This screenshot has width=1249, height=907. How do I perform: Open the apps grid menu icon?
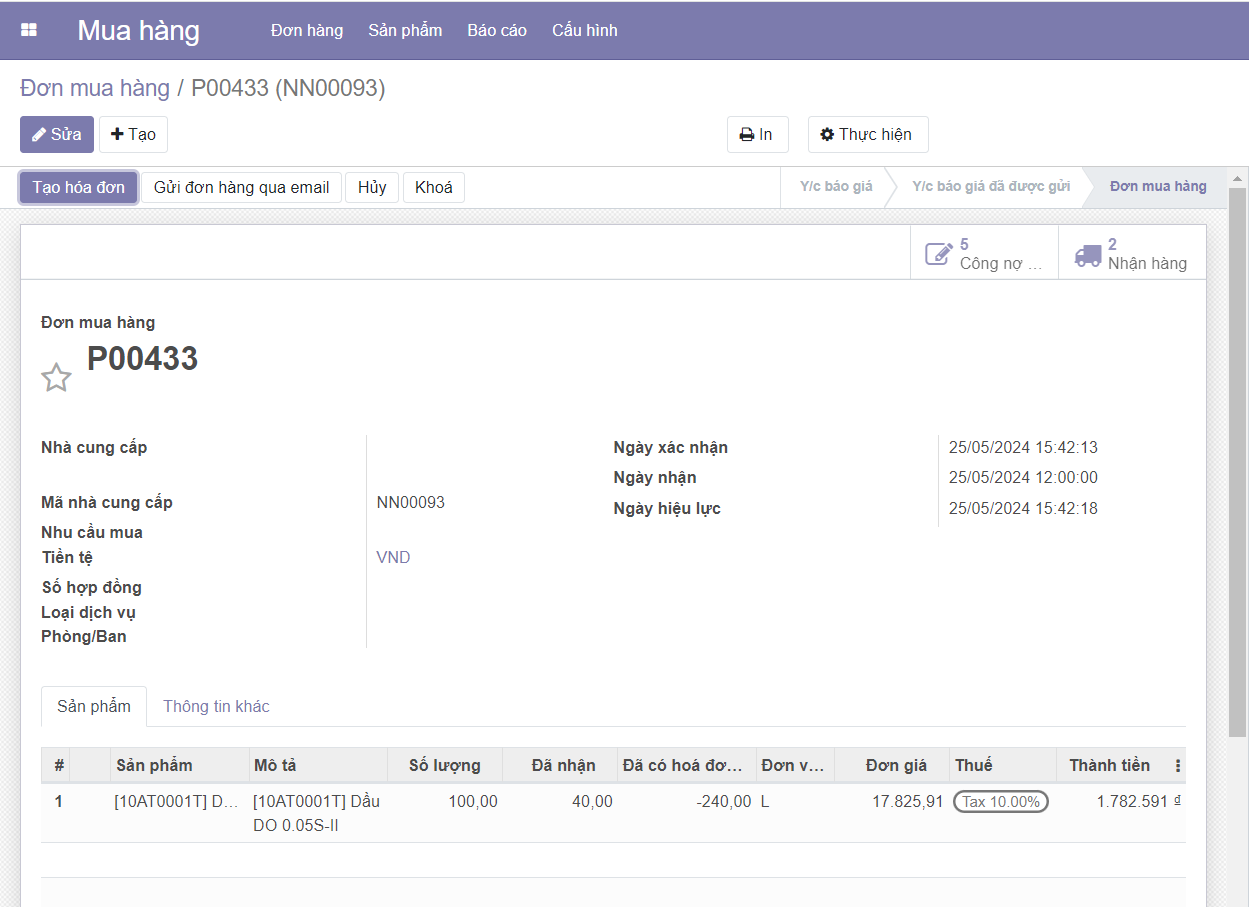[29, 30]
